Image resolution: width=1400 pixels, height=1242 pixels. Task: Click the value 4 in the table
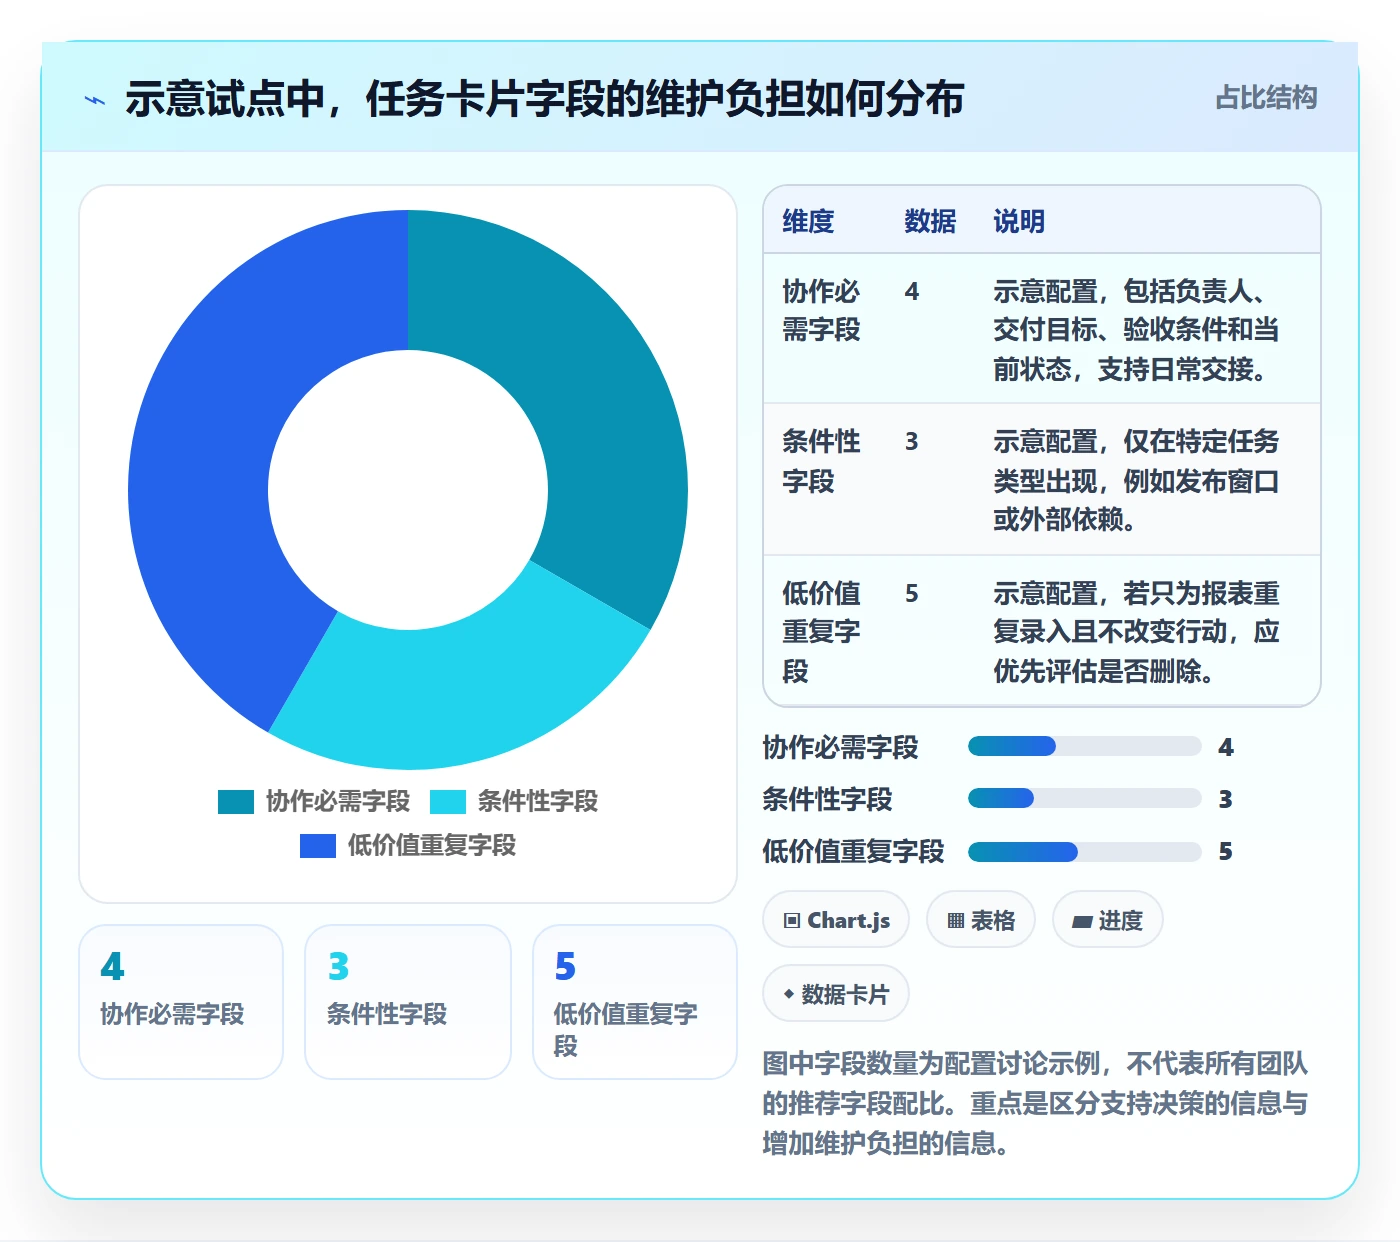coord(911,291)
